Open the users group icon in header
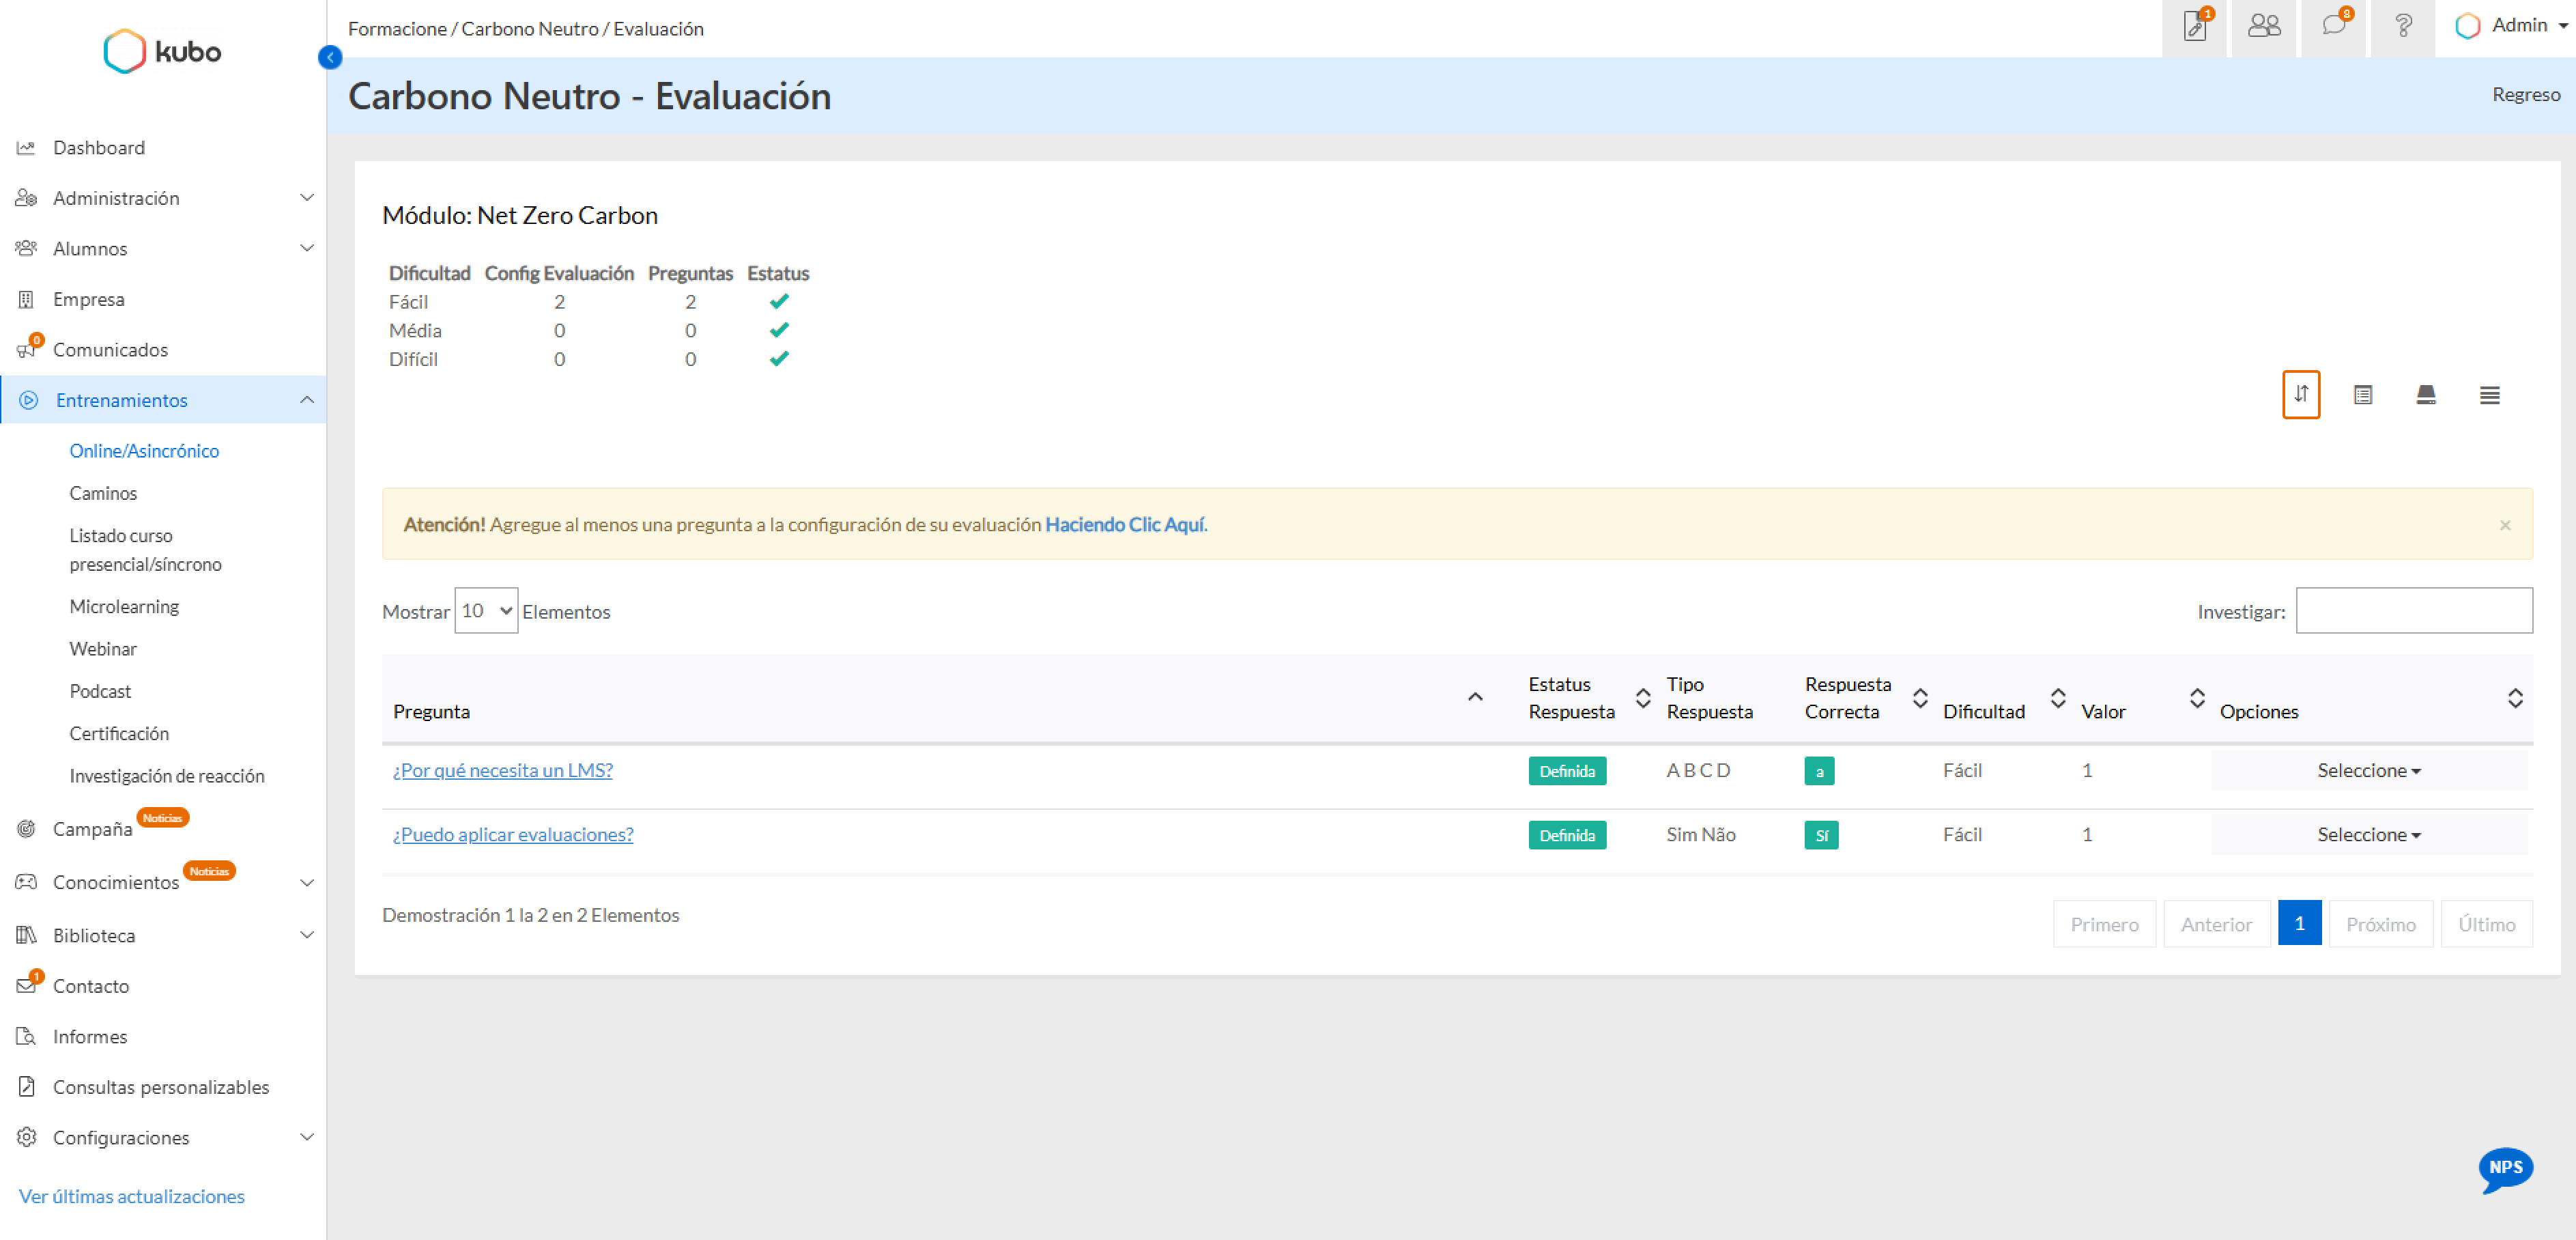Screen dimensions: 2576x1240 [x=2264, y=26]
